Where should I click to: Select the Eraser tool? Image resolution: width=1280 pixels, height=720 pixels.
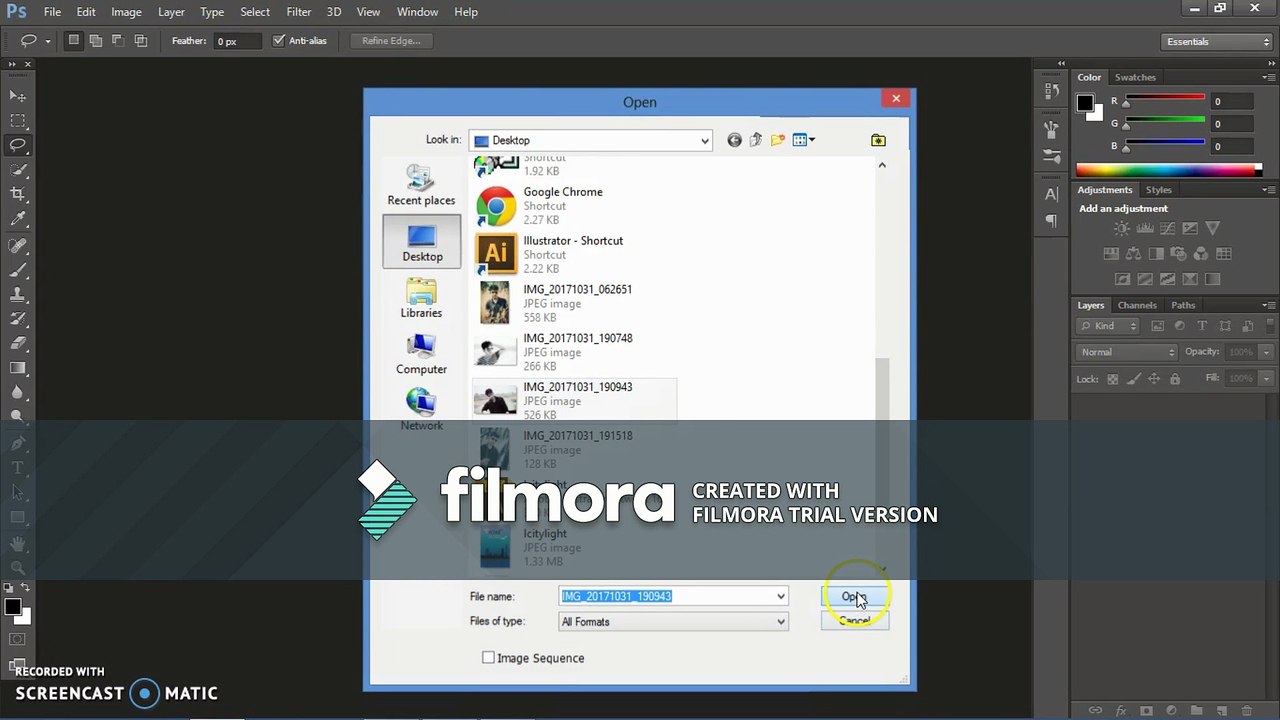click(18, 343)
